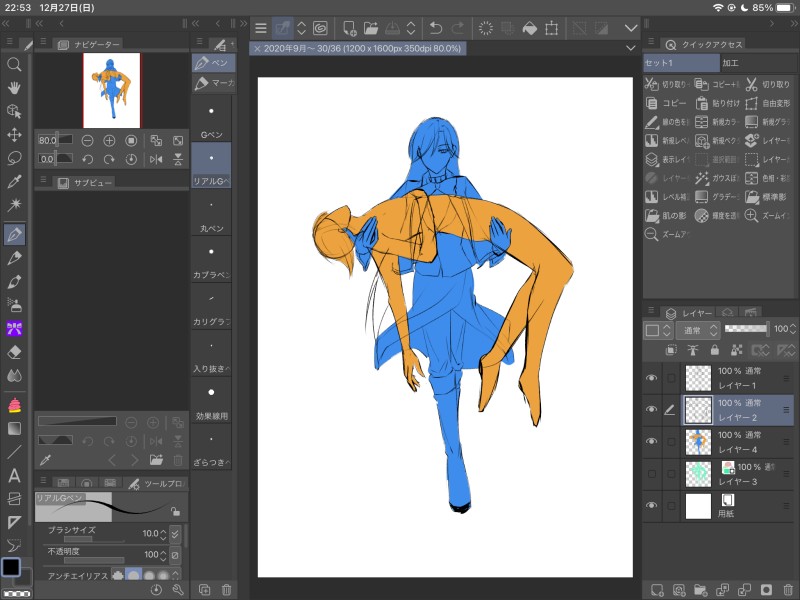Pick the Eyedropper tool
Image resolution: width=800 pixels, height=600 pixels.
(15, 182)
